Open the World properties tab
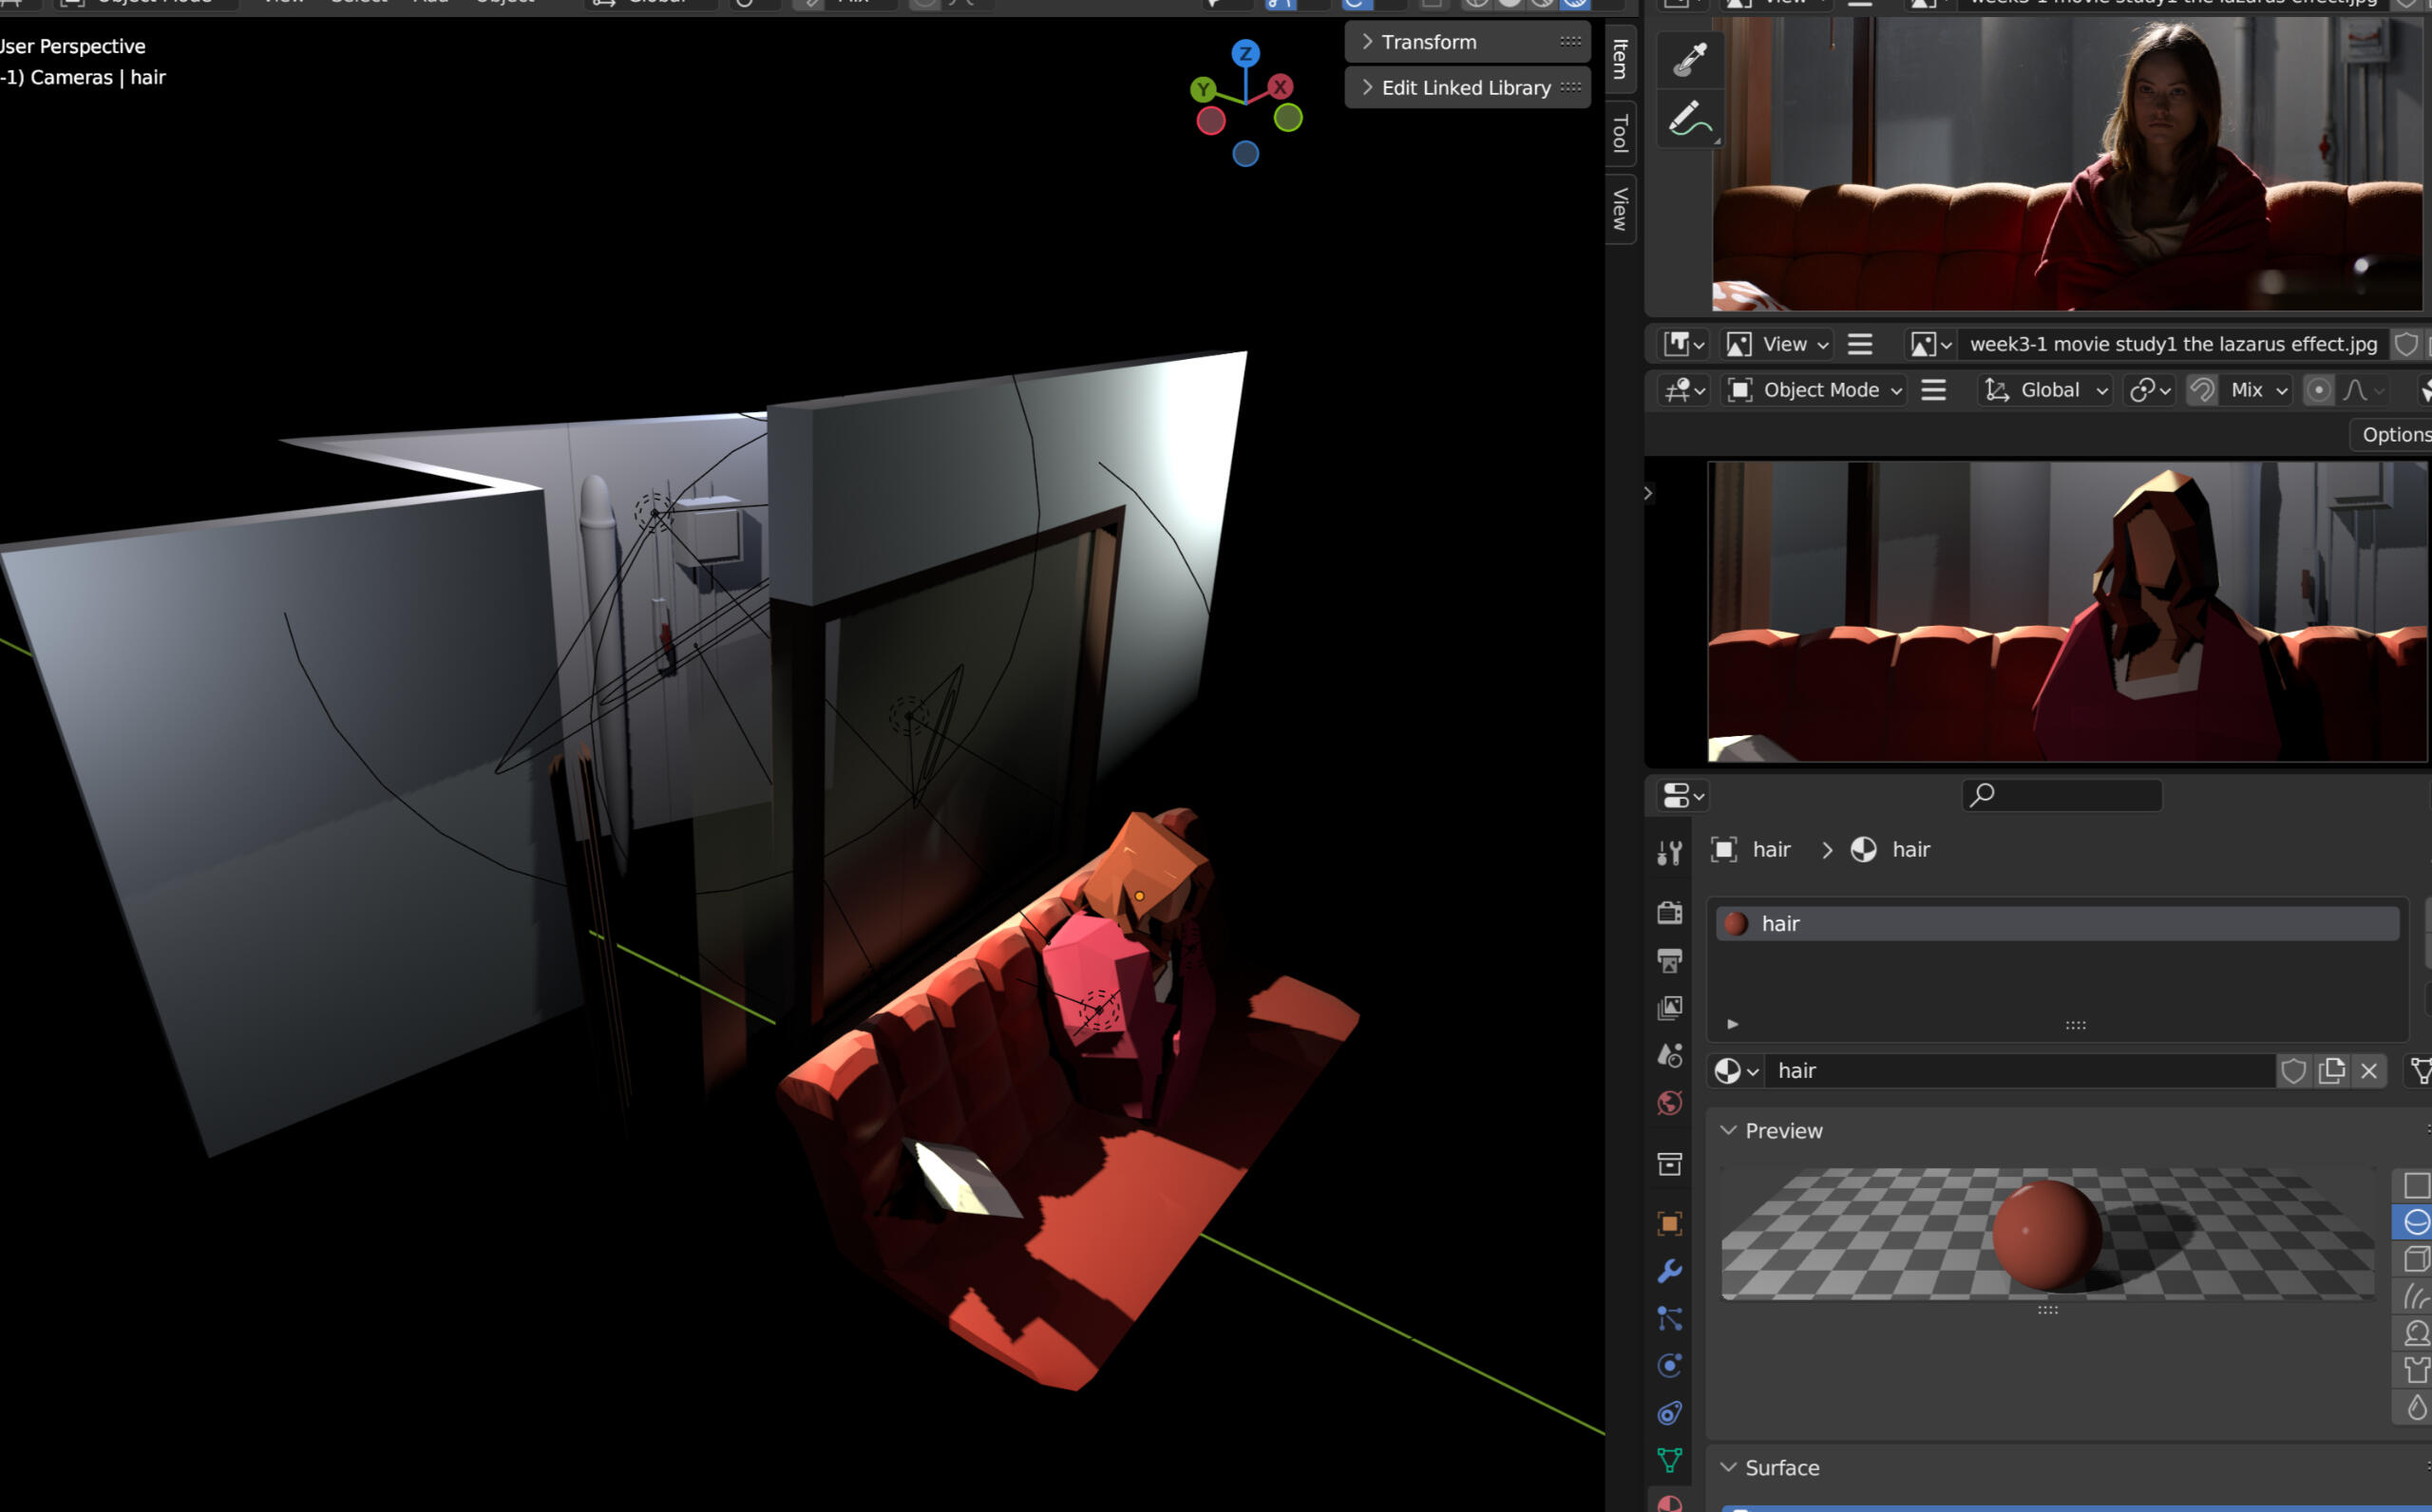Viewport: 2432px width, 1512px height. (1669, 1103)
